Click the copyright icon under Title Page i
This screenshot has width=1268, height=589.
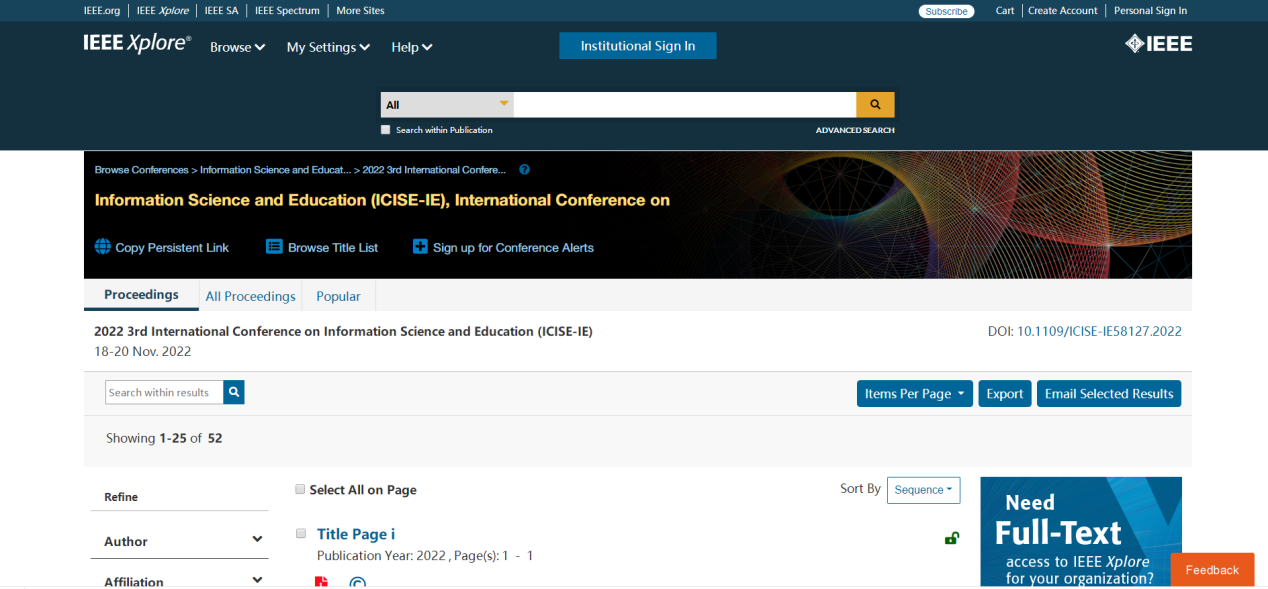coord(358,582)
